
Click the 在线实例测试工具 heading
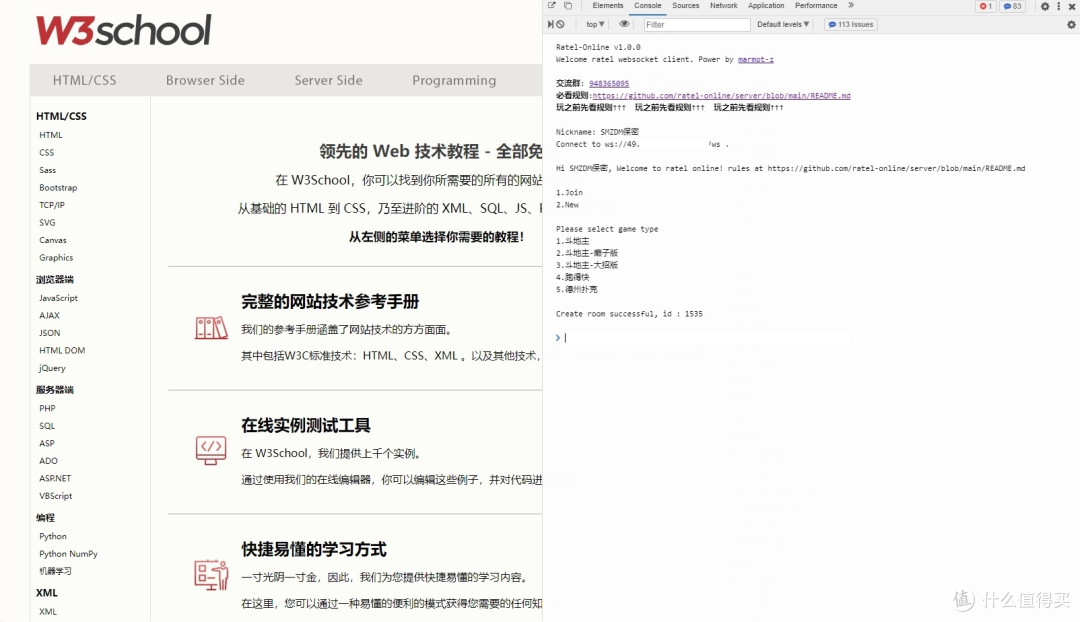pyautogui.click(x=306, y=426)
